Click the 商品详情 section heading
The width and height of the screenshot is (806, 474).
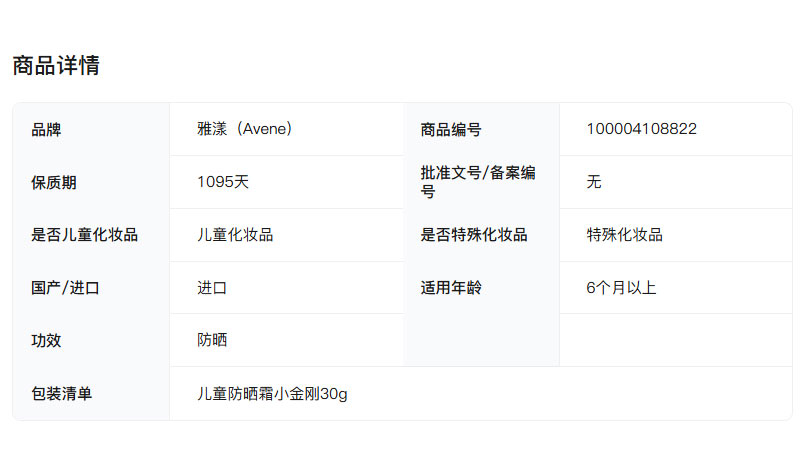[56, 66]
